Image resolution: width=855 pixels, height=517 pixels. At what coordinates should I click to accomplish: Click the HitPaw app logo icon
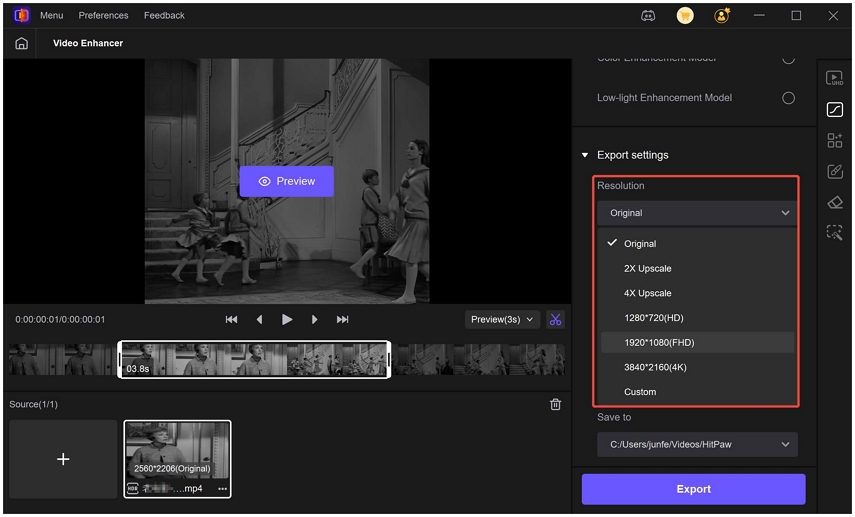coord(21,15)
